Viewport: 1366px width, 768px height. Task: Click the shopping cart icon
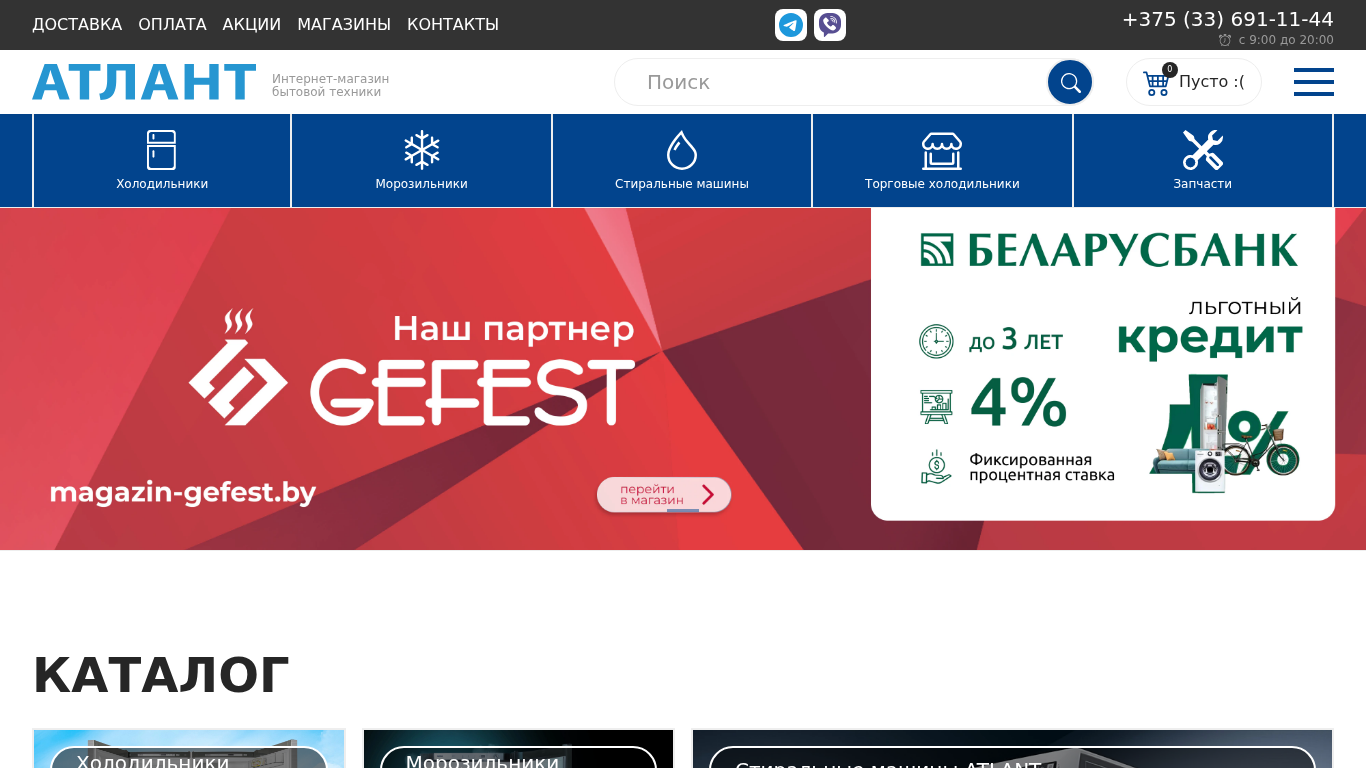pos(1156,84)
